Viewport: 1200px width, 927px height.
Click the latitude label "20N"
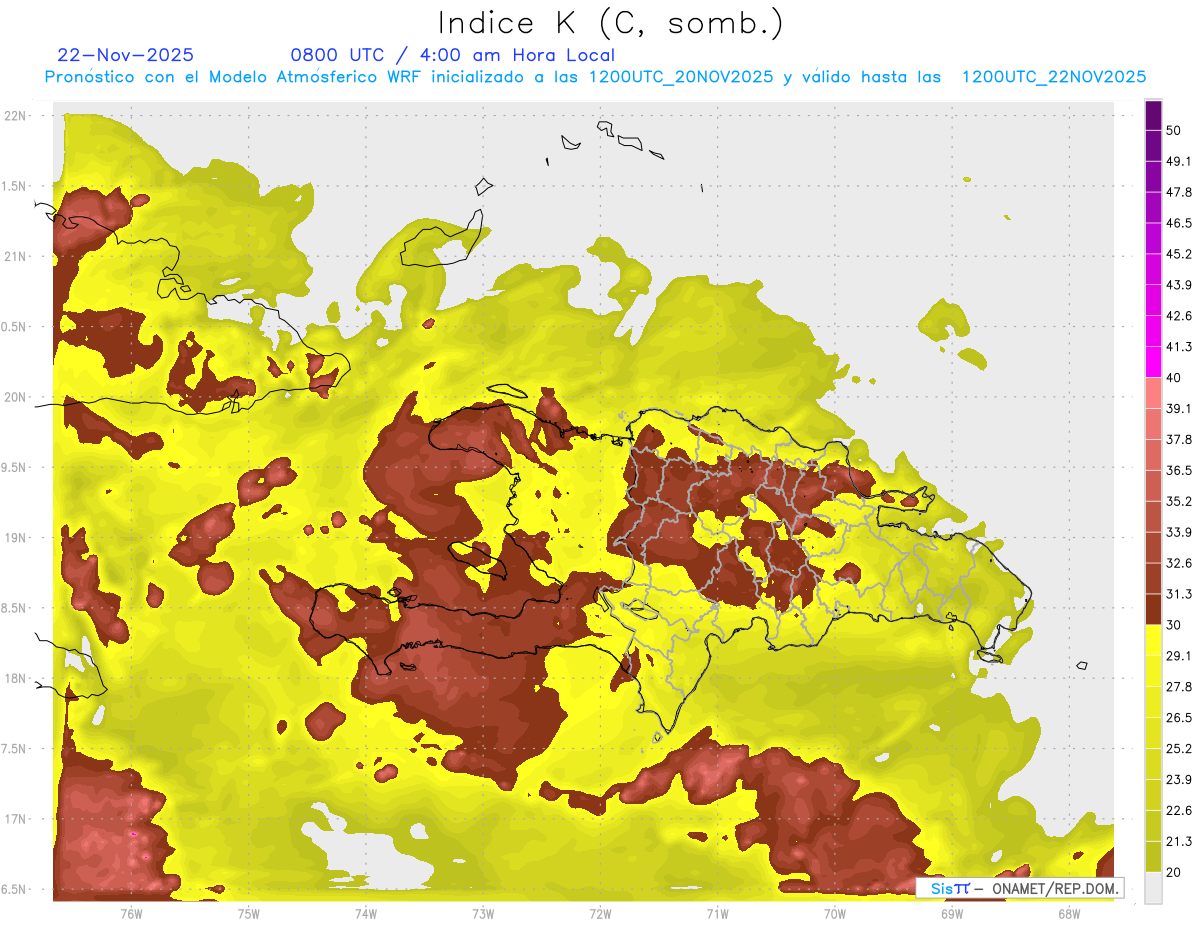point(15,398)
